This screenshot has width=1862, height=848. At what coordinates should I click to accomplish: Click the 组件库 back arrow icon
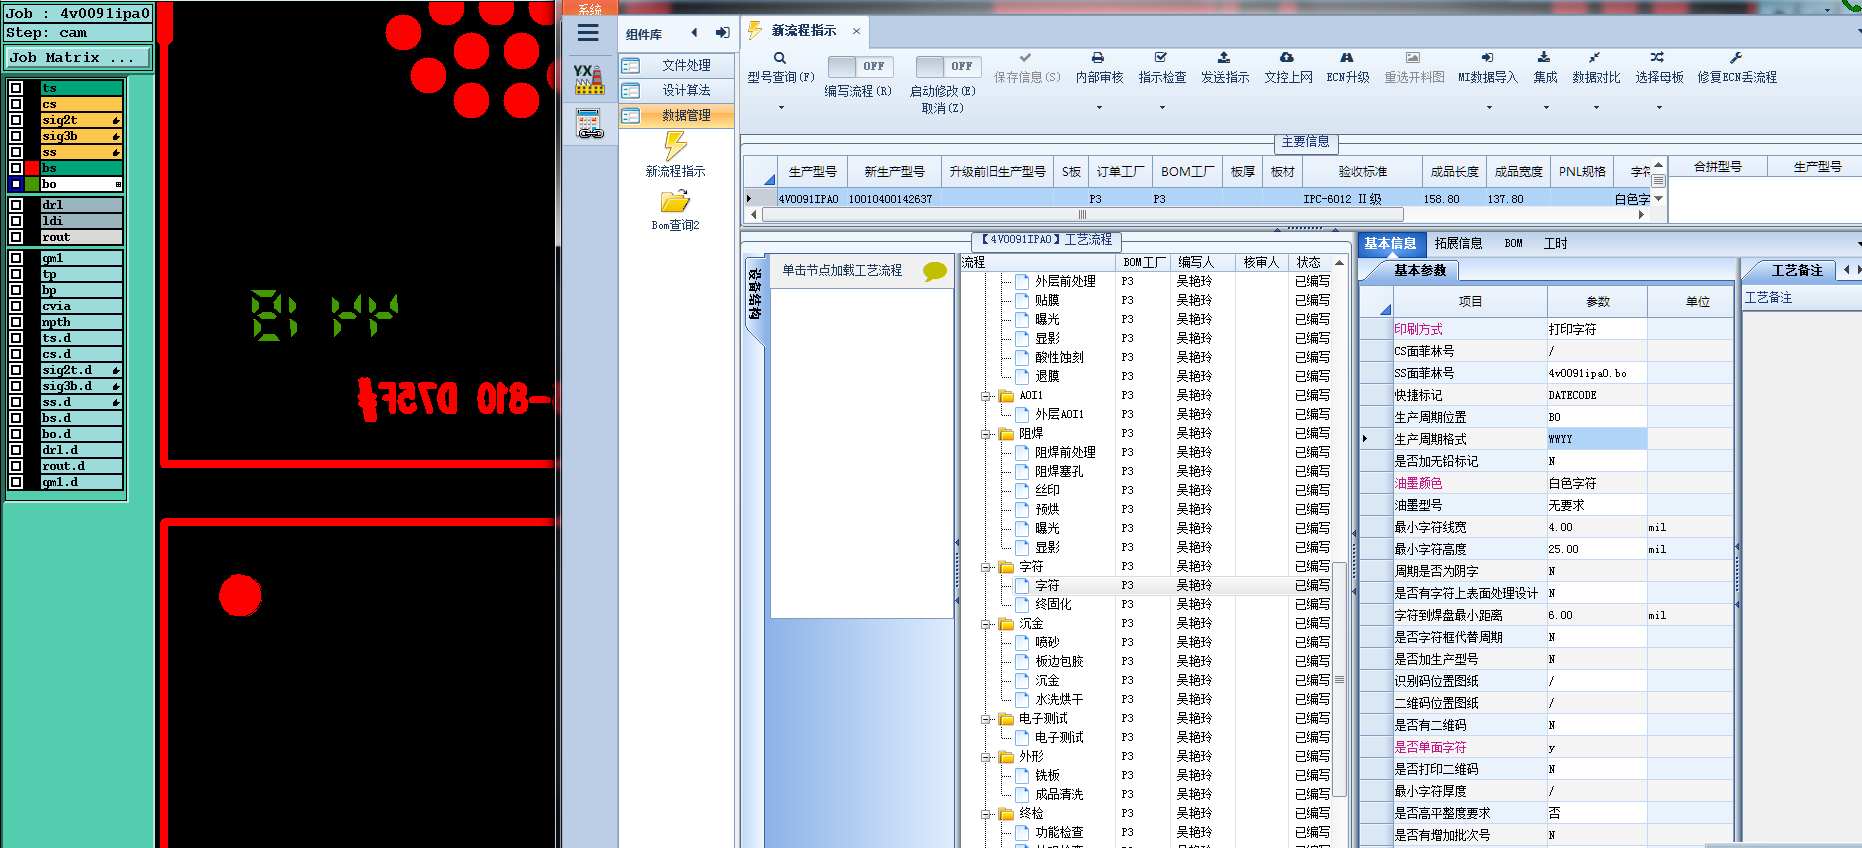(x=694, y=33)
